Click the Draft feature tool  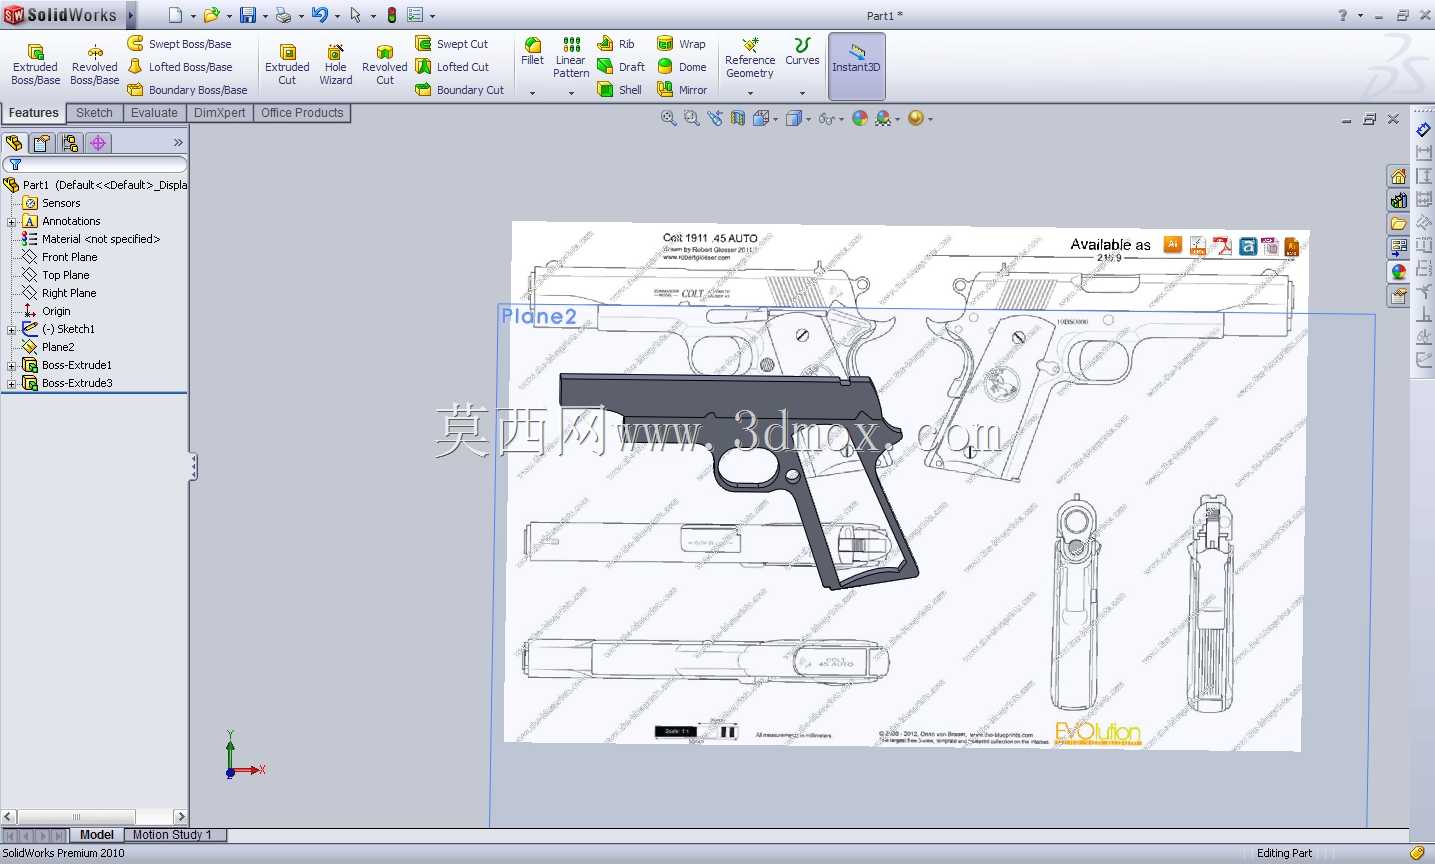click(621, 67)
